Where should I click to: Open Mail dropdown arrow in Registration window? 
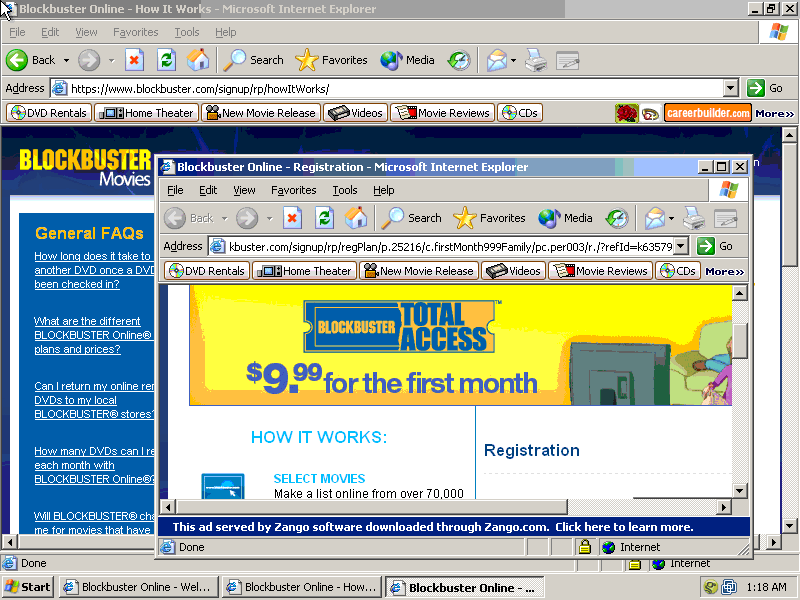click(x=671, y=218)
